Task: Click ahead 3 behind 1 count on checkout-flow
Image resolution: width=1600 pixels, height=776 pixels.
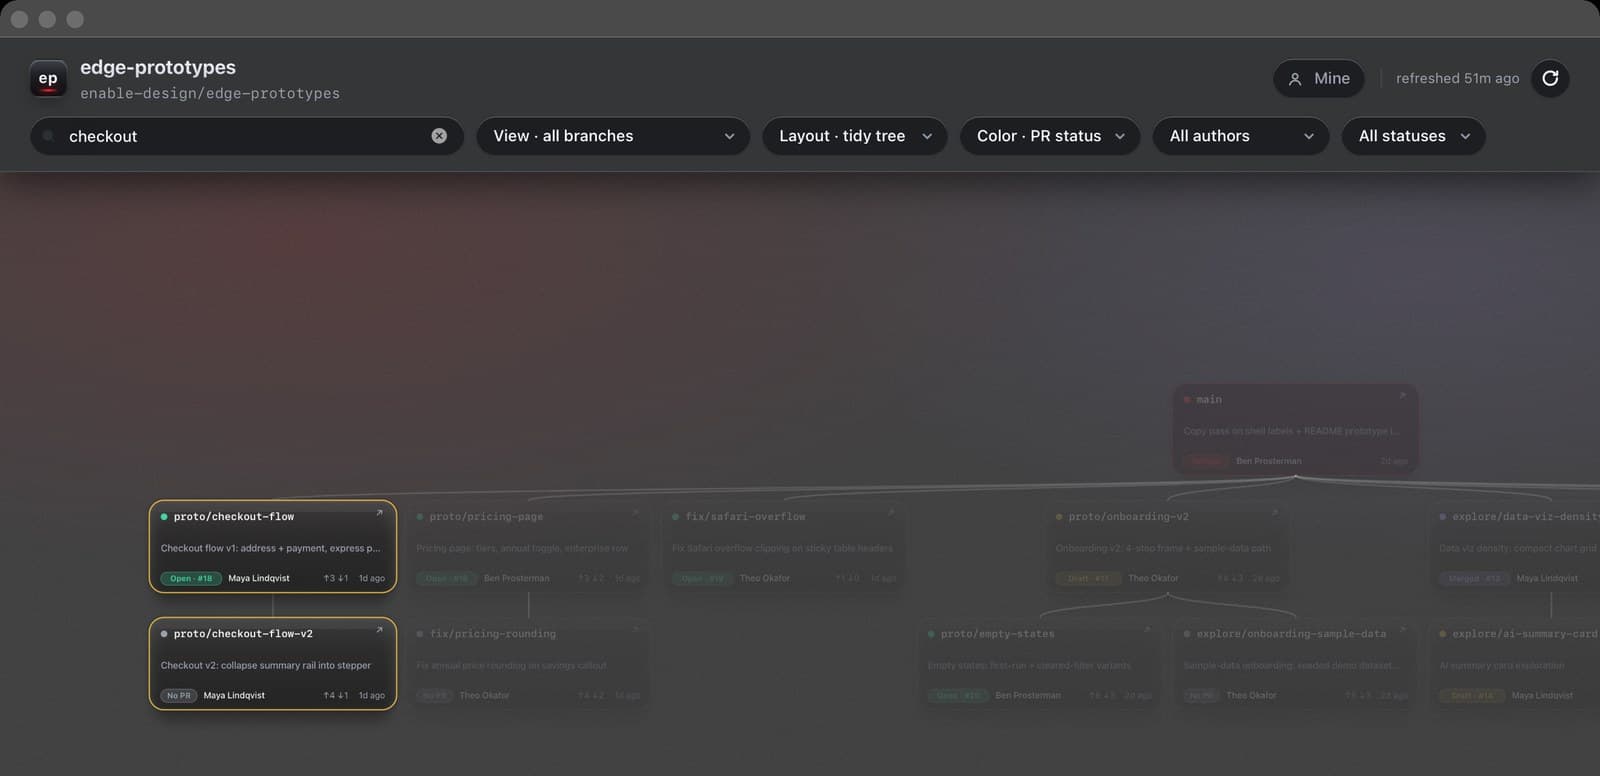Action: click(336, 578)
